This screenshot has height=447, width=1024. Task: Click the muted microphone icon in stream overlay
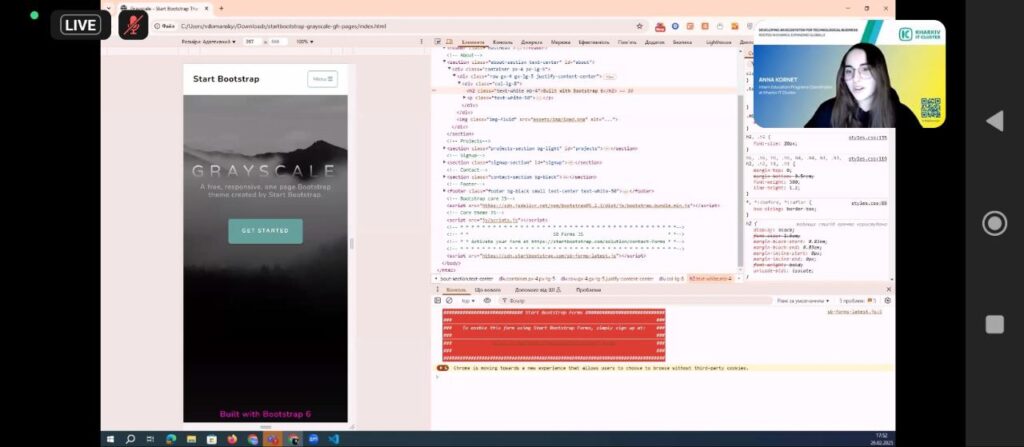[x=133, y=25]
